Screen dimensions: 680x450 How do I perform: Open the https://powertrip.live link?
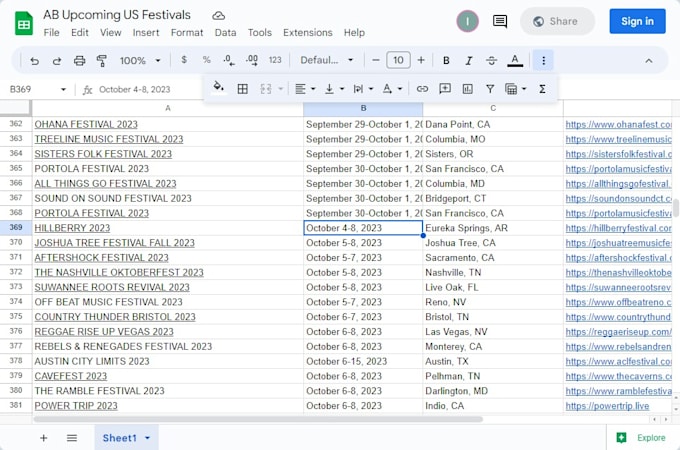coord(607,406)
